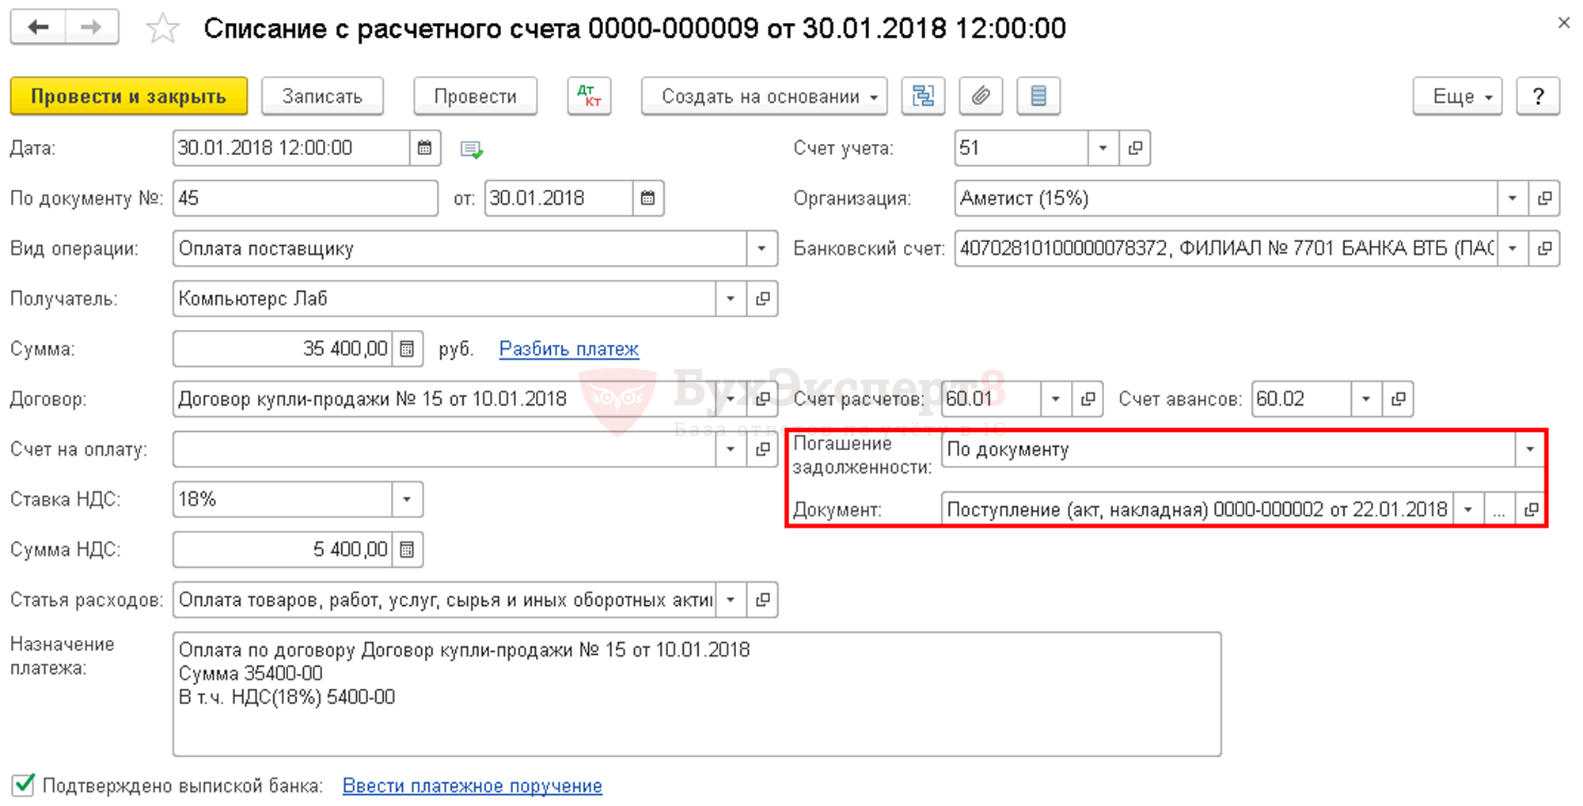This screenshot has height=806, width=1583.
Task: Close the document form with X
Action: tap(1564, 23)
